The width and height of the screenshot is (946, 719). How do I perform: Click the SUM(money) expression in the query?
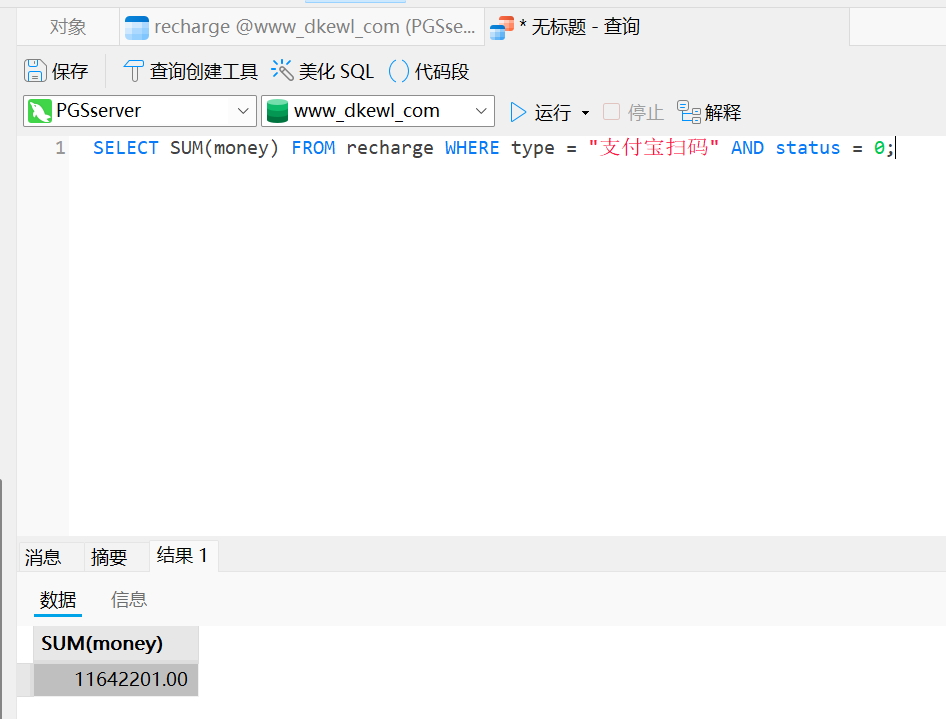[224, 148]
